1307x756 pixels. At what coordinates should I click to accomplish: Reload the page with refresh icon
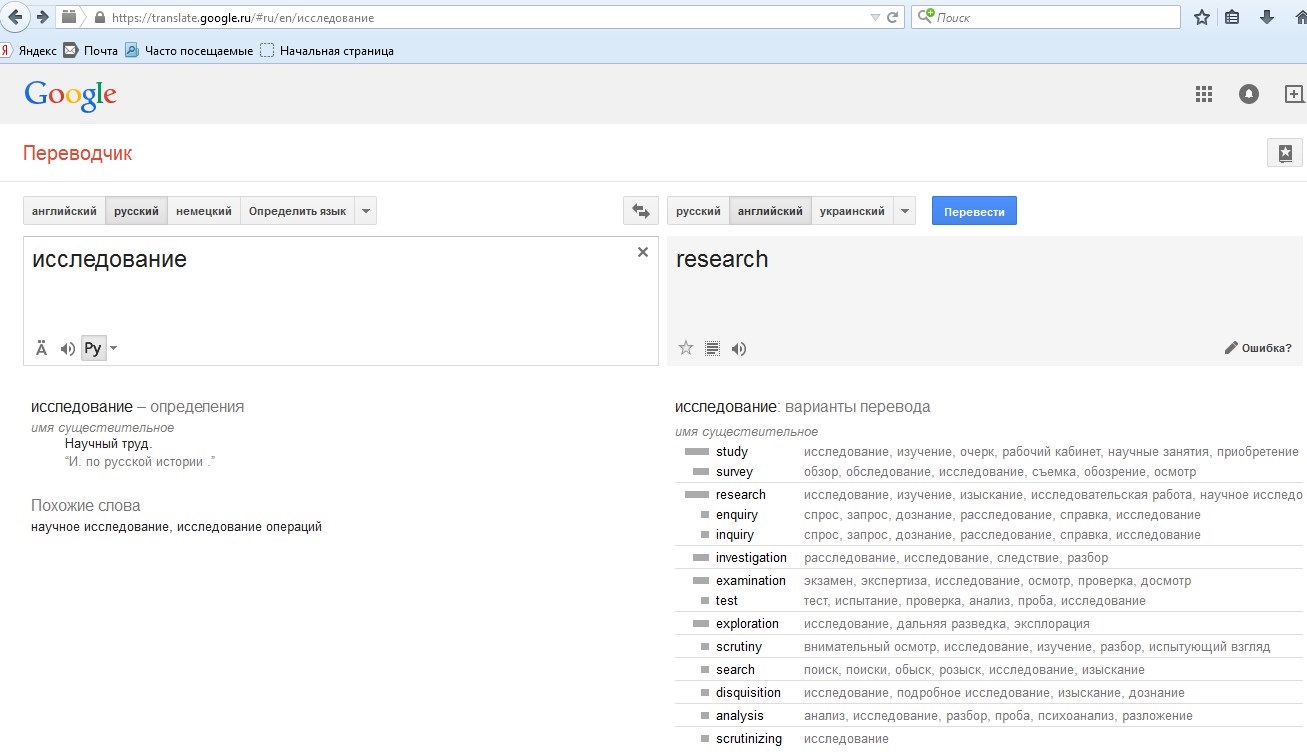pos(893,17)
